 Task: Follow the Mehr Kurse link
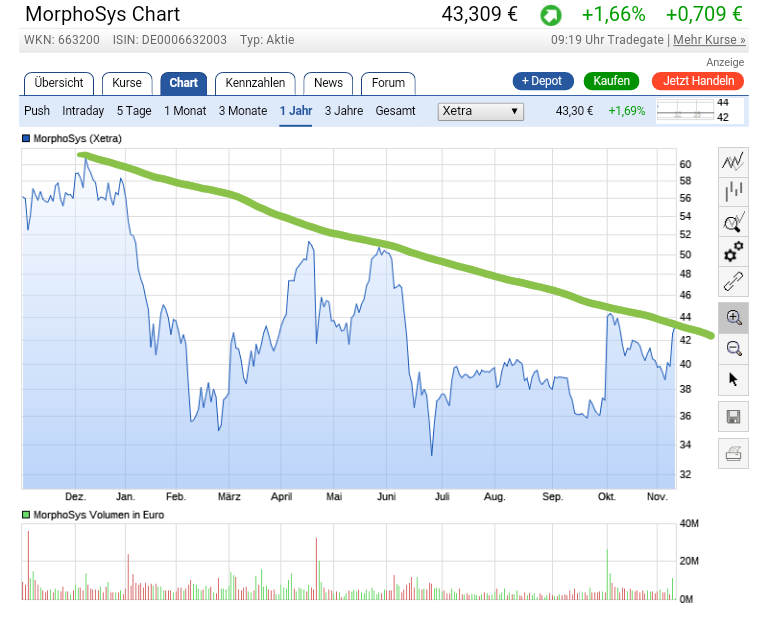coord(709,40)
